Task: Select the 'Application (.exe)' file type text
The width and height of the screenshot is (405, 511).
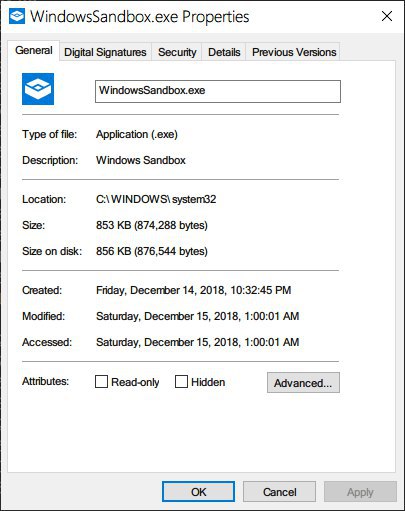Action: pyautogui.click(x=137, y=134)
